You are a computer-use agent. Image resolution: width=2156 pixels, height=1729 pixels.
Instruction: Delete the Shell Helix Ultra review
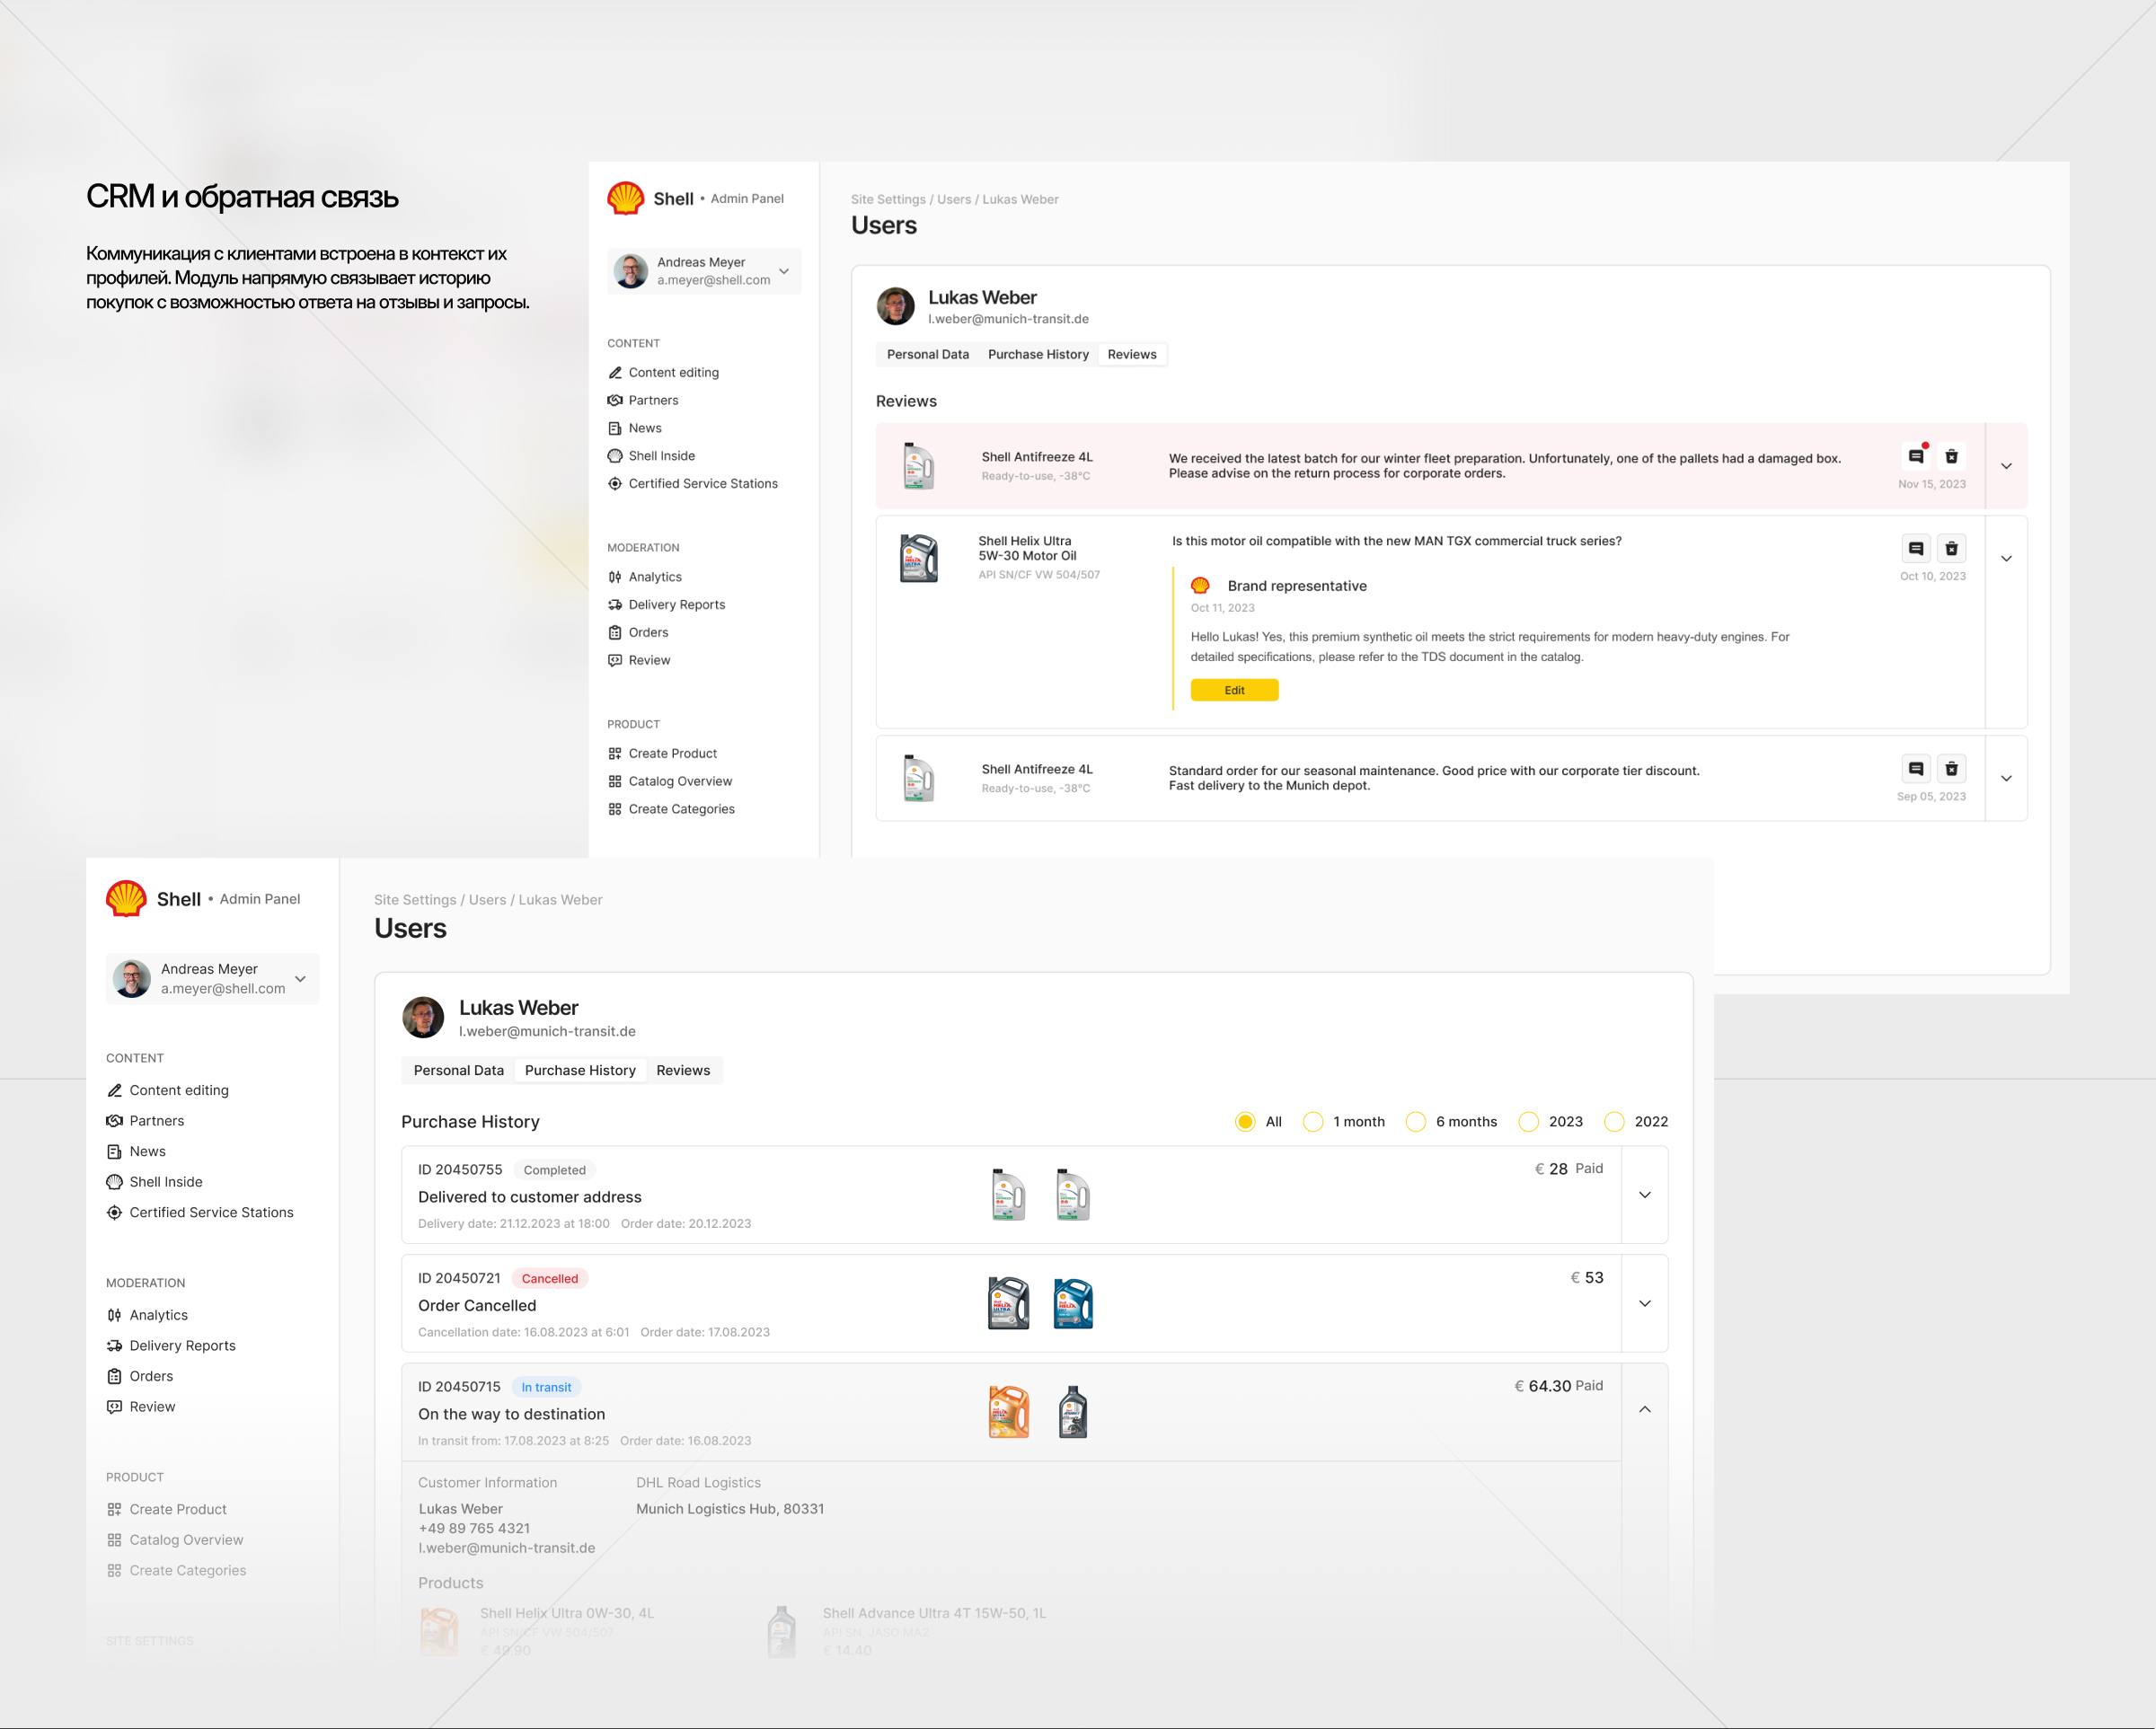coord(1952,548)
